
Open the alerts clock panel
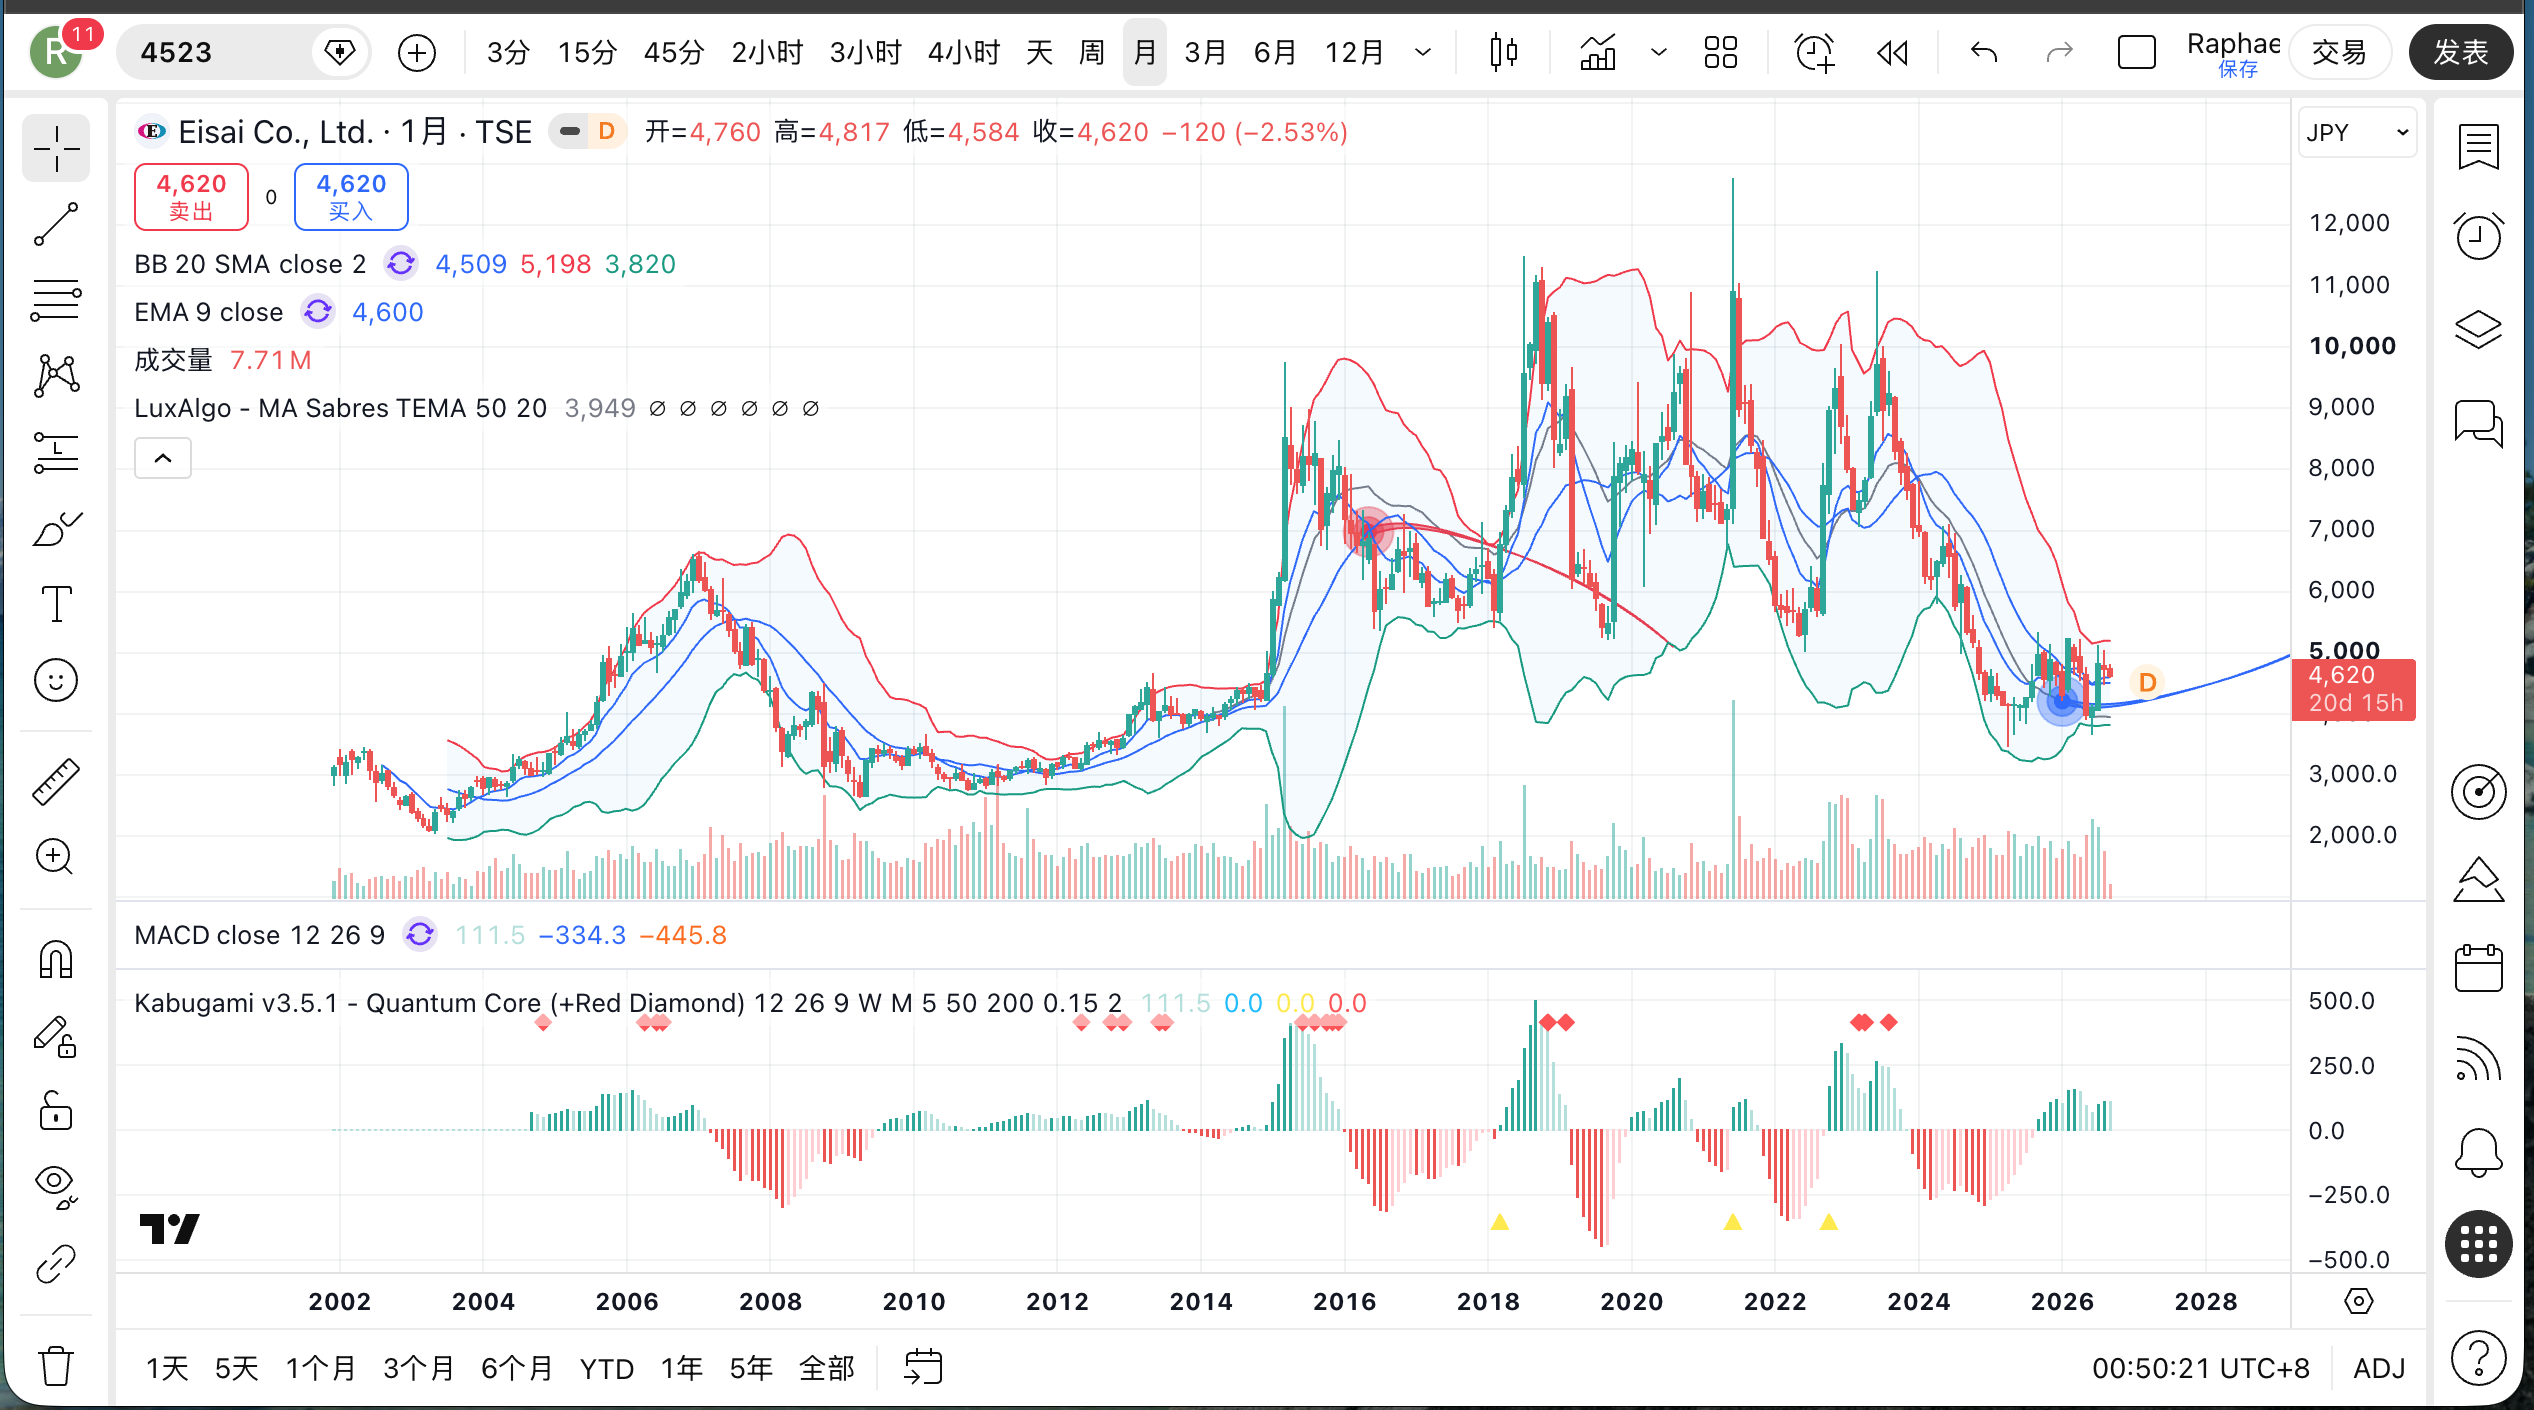pyautogui.click(x=2479, y=237)
